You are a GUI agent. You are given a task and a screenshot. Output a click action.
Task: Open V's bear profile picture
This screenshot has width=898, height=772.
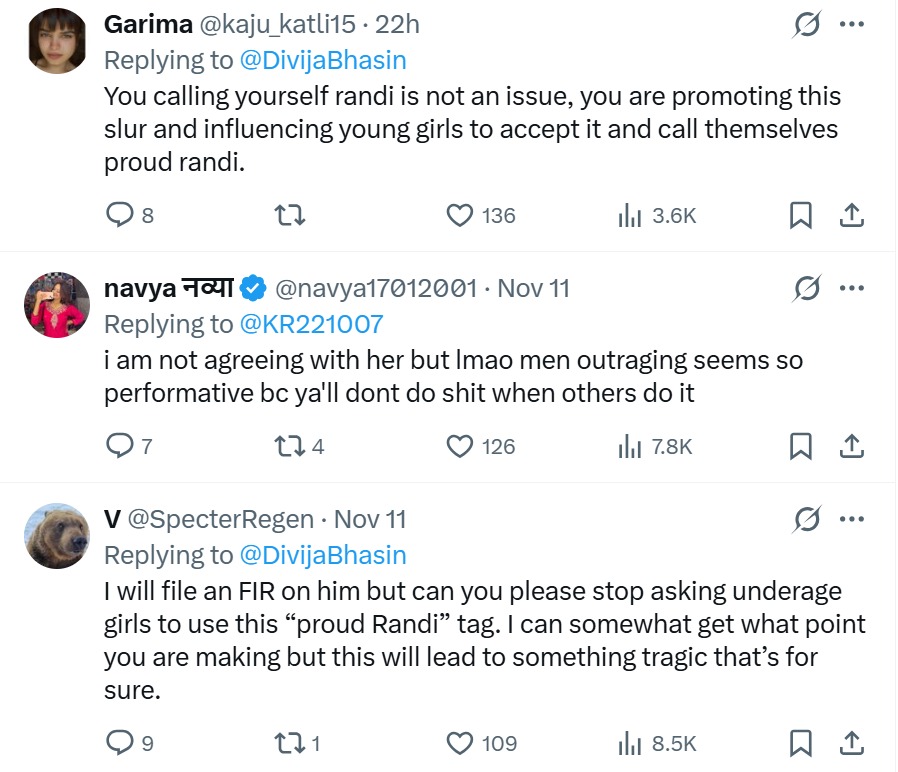tap(57, 536)
